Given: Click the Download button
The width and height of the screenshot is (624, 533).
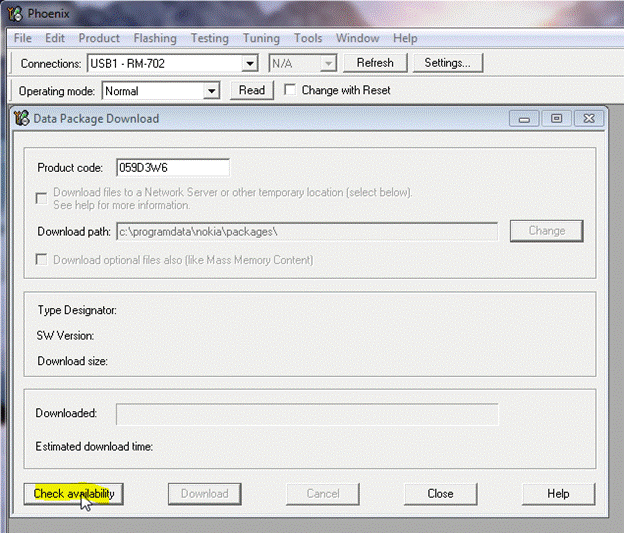Looking at the screenshot, I should (x=205, y=494).
